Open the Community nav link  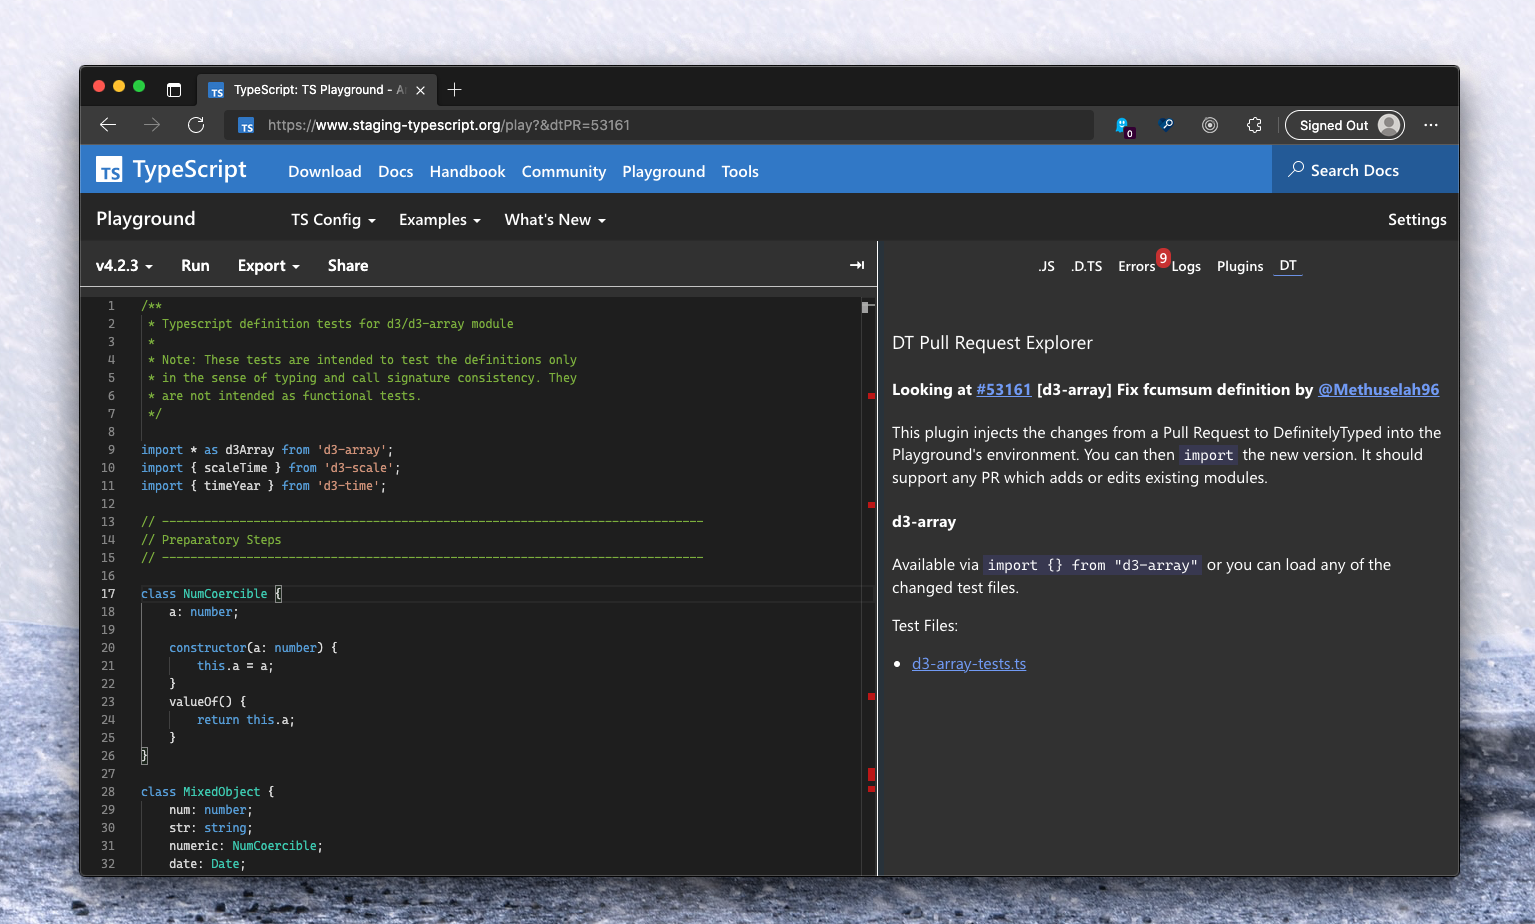pyautogui.click(x=564, y=171)
